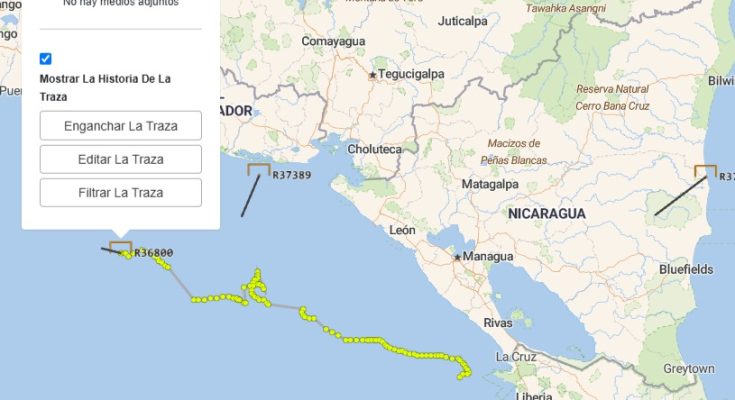Click the Mostrar La Historia De La Traza label
The width and height of the screenshot is (735, 400).
(105, 88)
